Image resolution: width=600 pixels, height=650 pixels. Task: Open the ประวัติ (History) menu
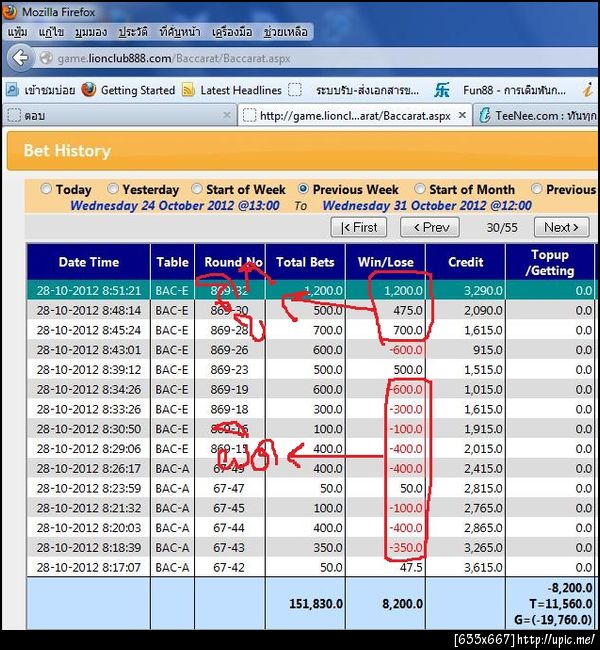[x=133, y=32]
